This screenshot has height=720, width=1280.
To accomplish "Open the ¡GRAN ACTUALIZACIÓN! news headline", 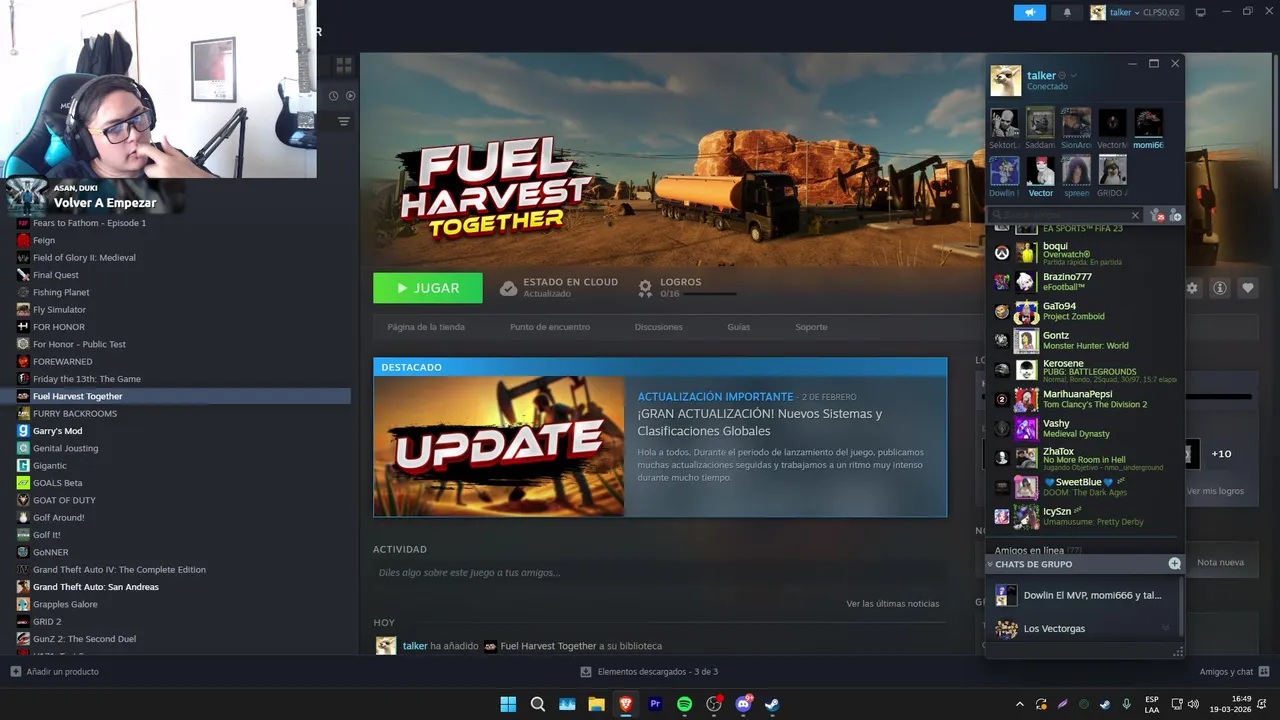I will [x=760, y=422].
